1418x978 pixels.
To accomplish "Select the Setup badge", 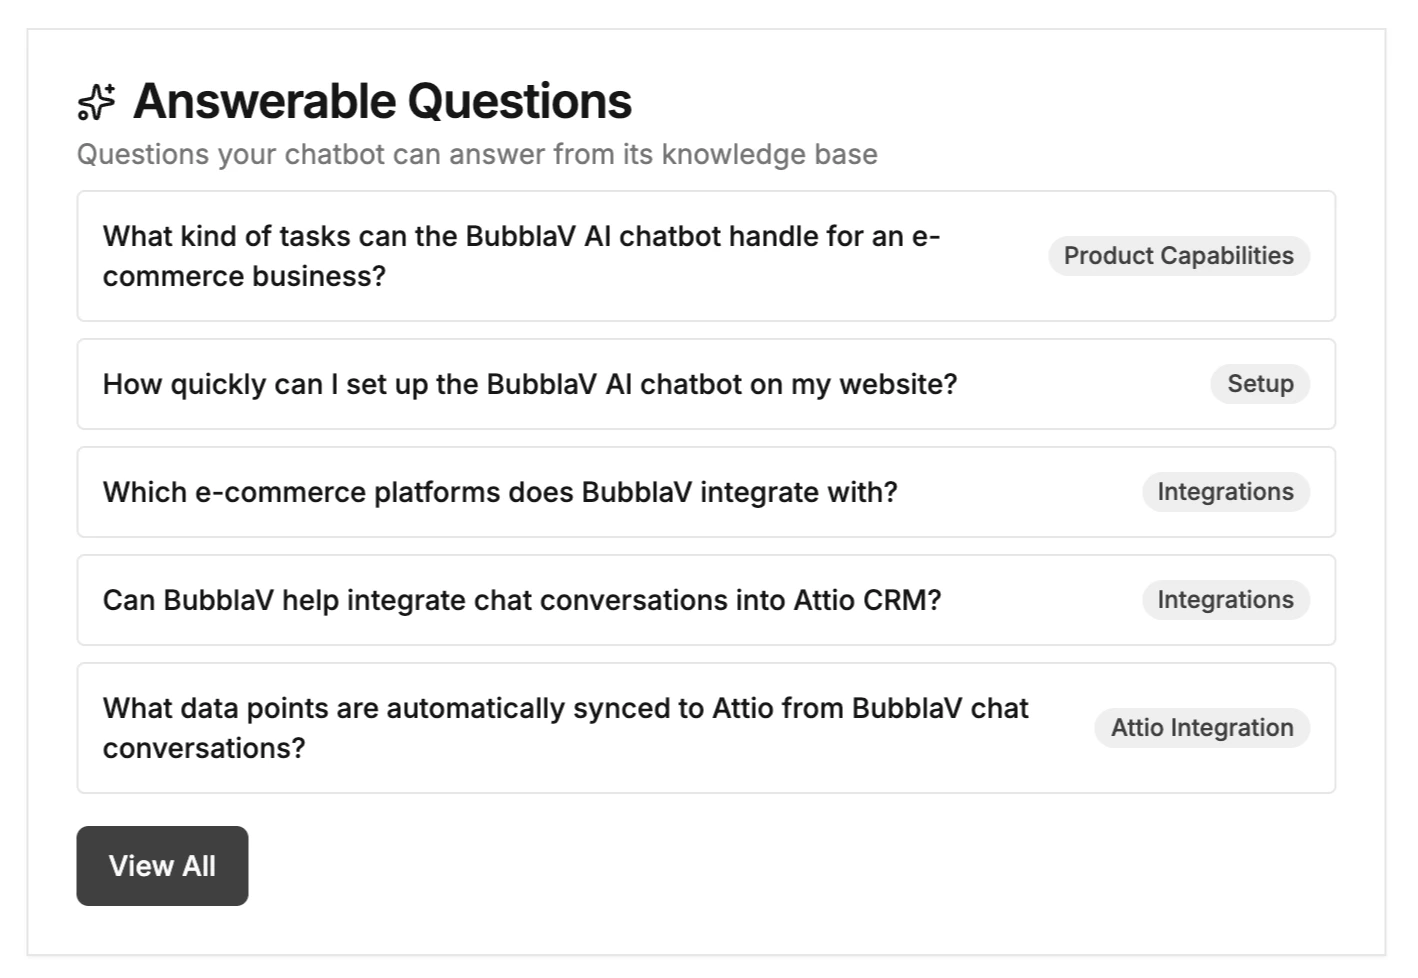I will pos(1259,384).
